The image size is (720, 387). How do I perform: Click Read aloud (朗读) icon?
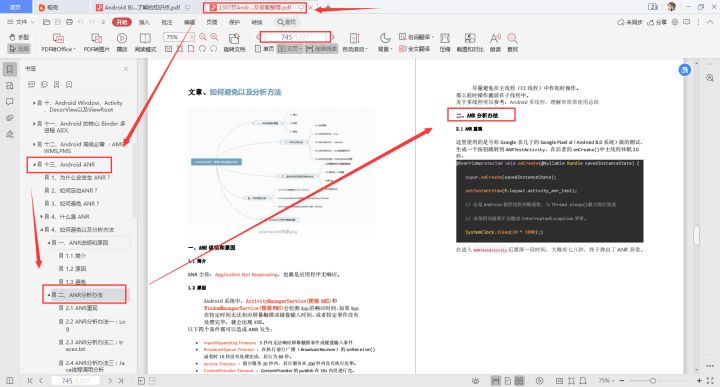[495, 43]
